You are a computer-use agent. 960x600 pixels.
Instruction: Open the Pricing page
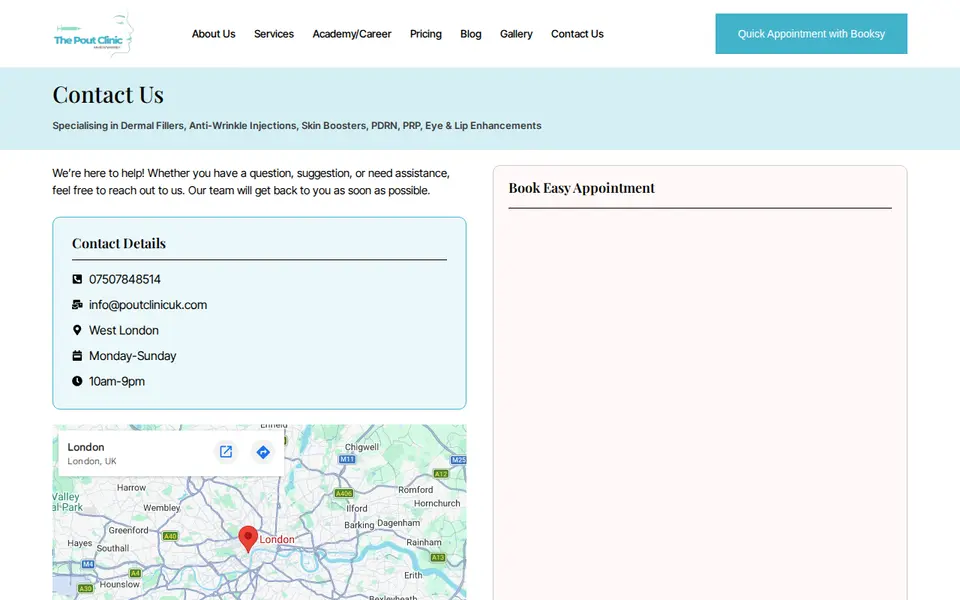(x=426, y=34)
